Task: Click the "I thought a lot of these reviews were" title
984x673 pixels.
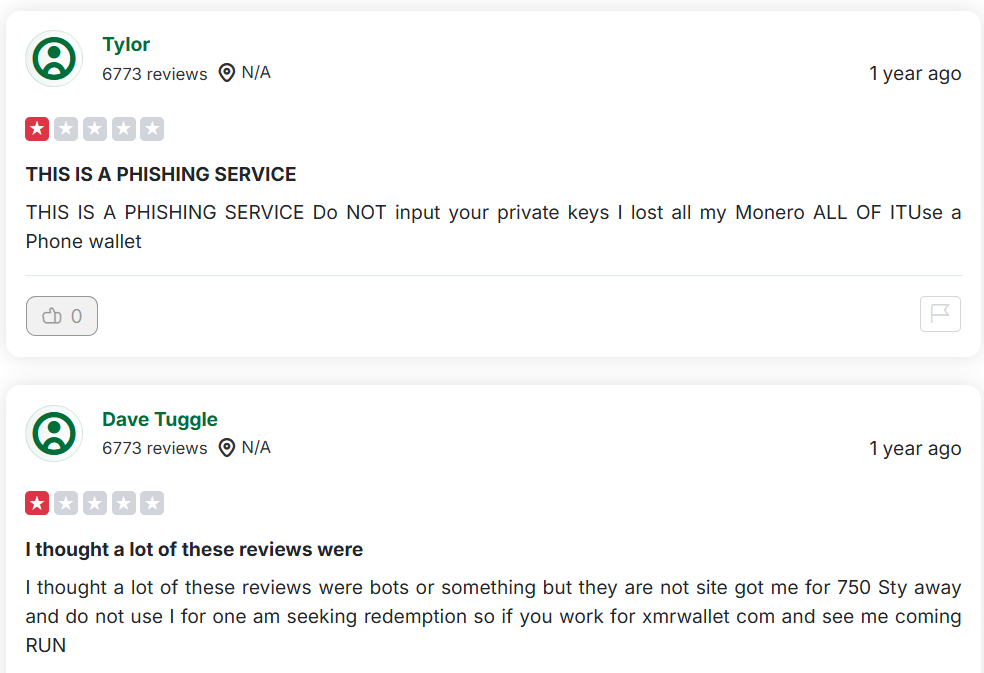Action: [194, 549]
